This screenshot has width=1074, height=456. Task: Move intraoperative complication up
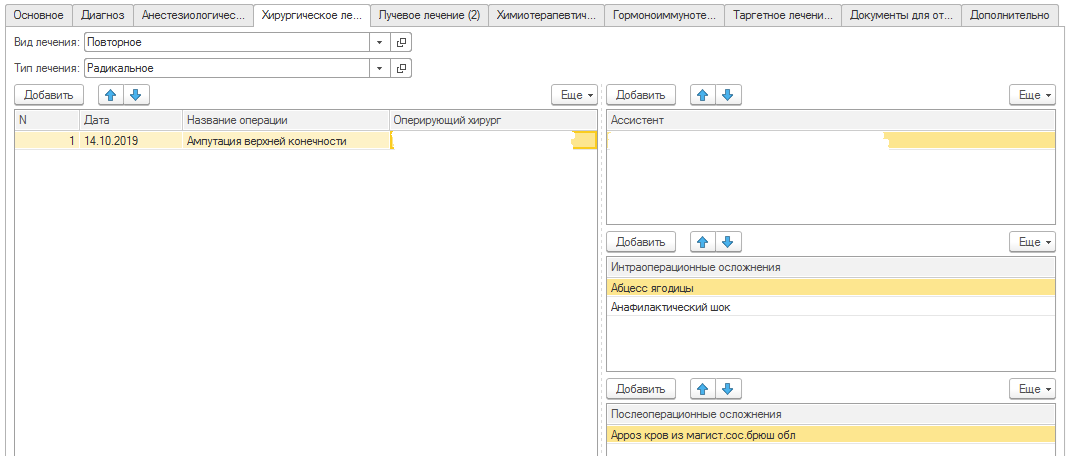click(703, 242)
